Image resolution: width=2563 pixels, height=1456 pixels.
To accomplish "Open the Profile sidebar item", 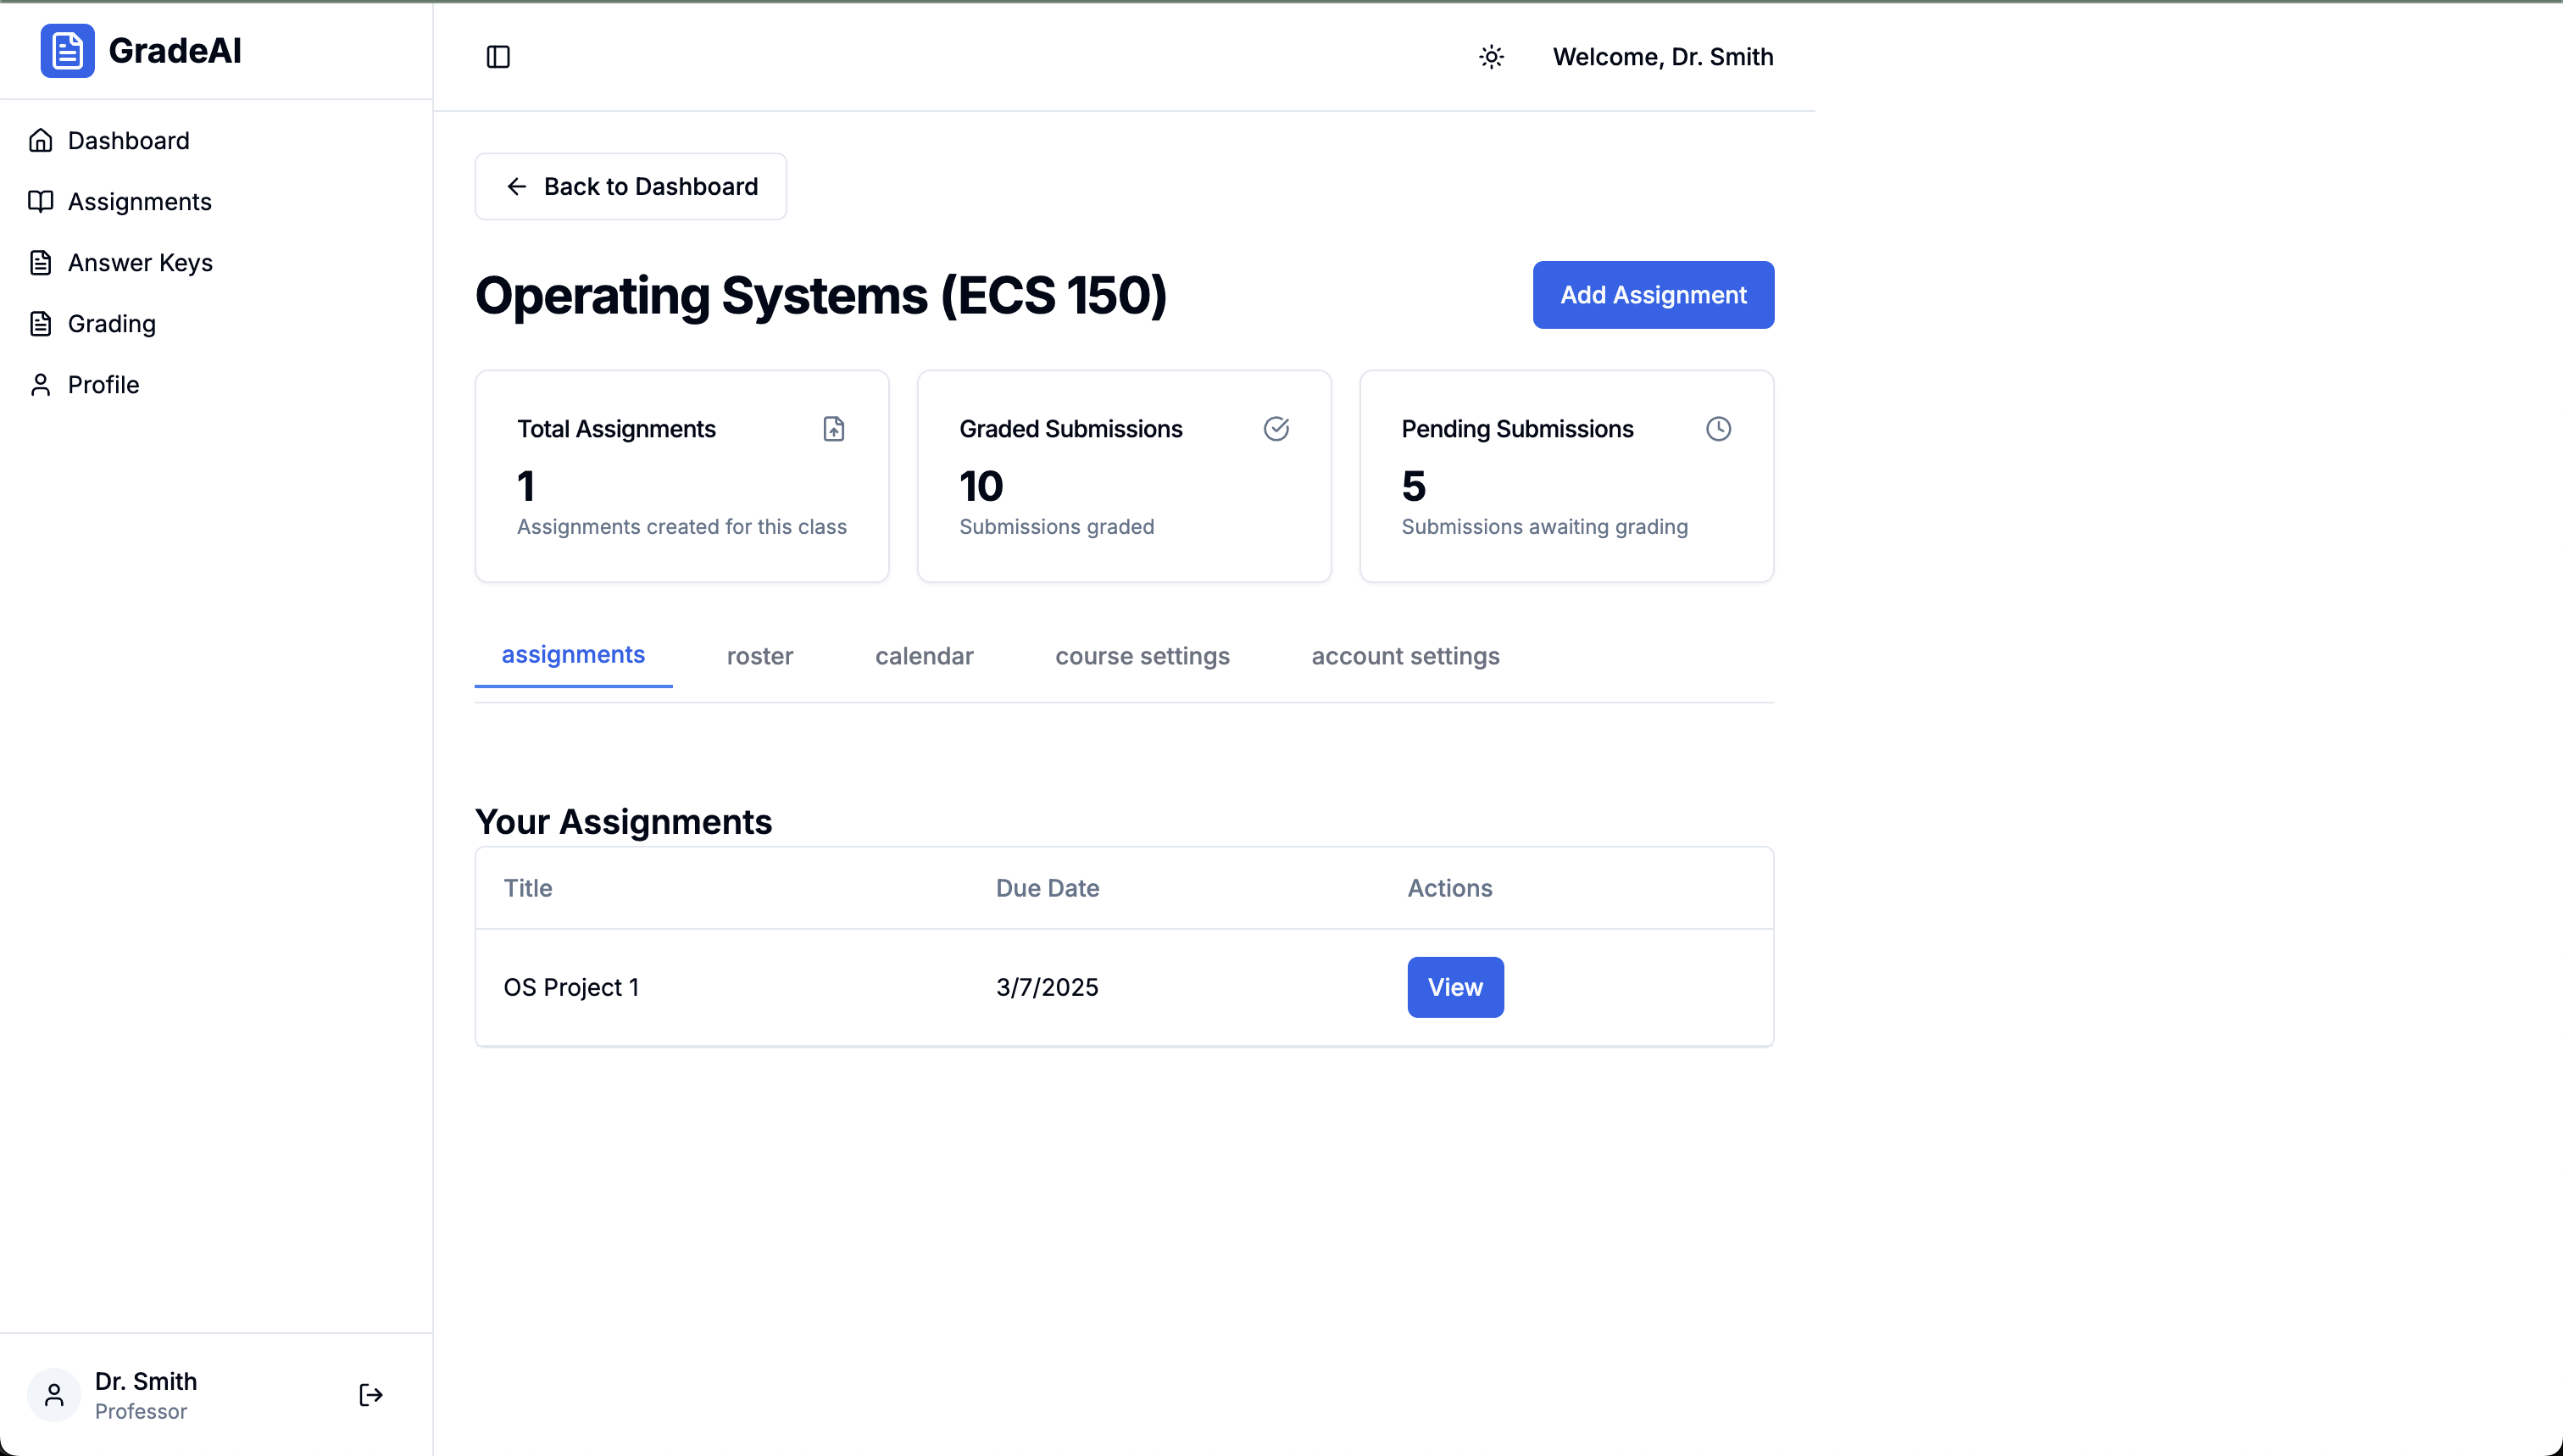I will click(103, 385).
